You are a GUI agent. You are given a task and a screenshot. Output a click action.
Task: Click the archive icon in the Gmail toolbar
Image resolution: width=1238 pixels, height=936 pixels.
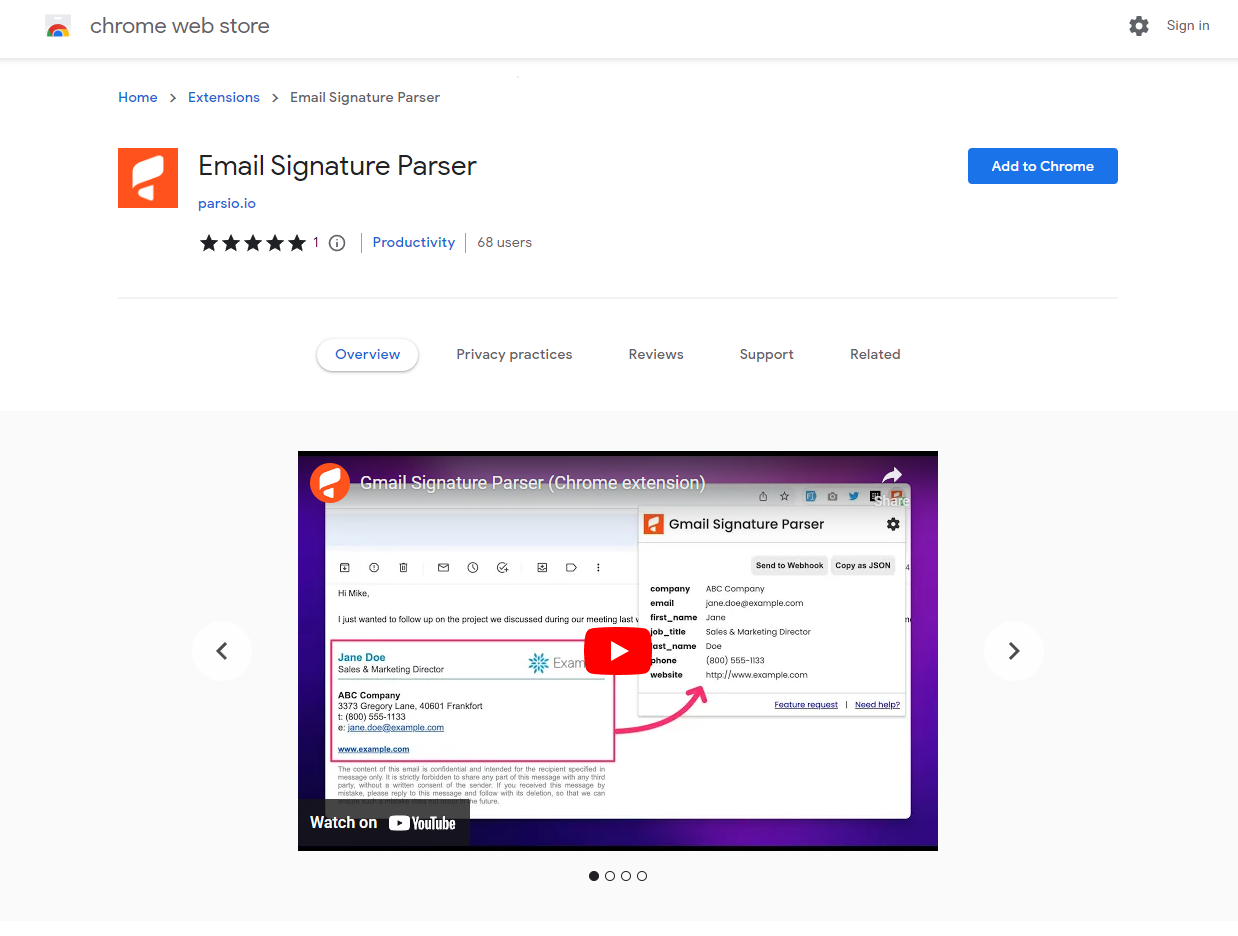(x=344, y=567)
